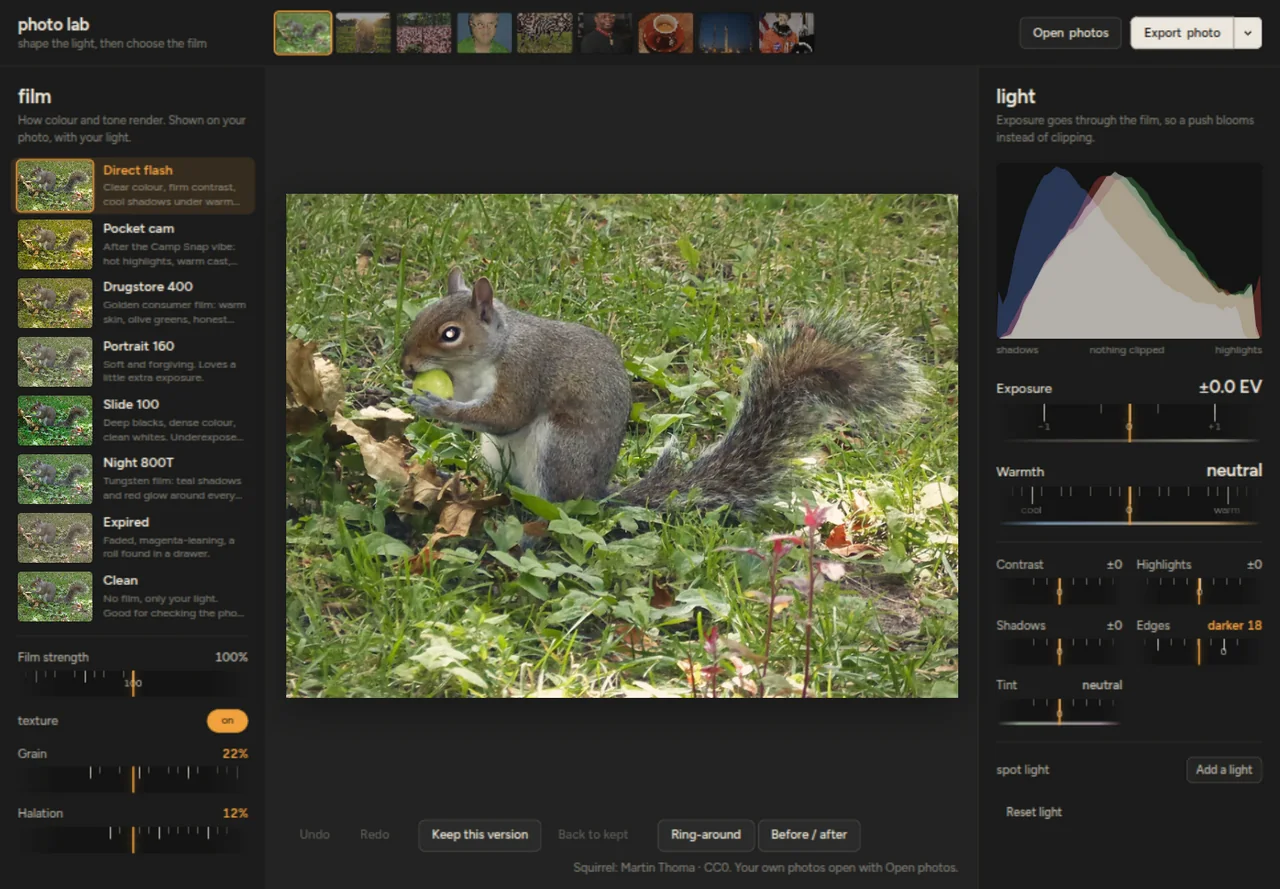This screenshot has height=889, width=1280.
Task: Select the Expired film preset
Action: click(133, 538)
